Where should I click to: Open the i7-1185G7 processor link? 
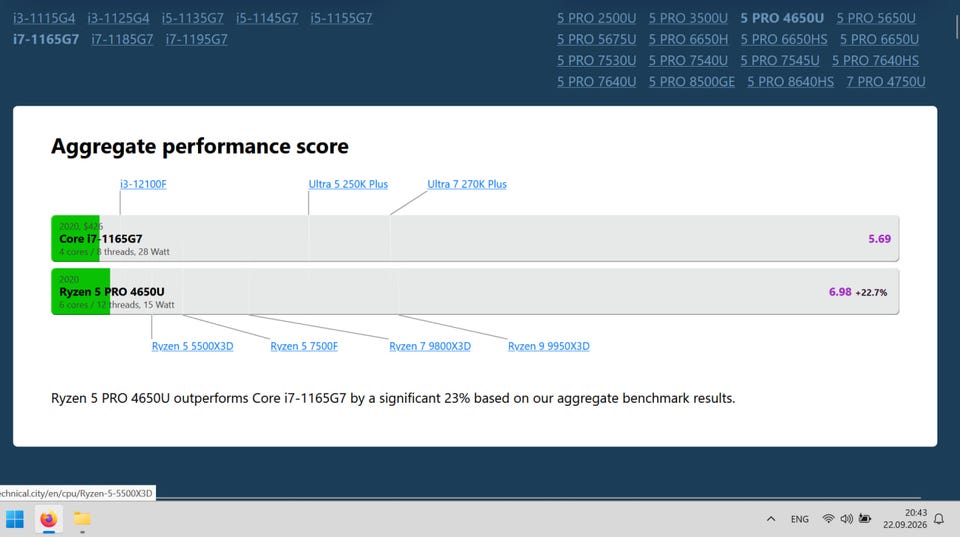pos(122,39)
